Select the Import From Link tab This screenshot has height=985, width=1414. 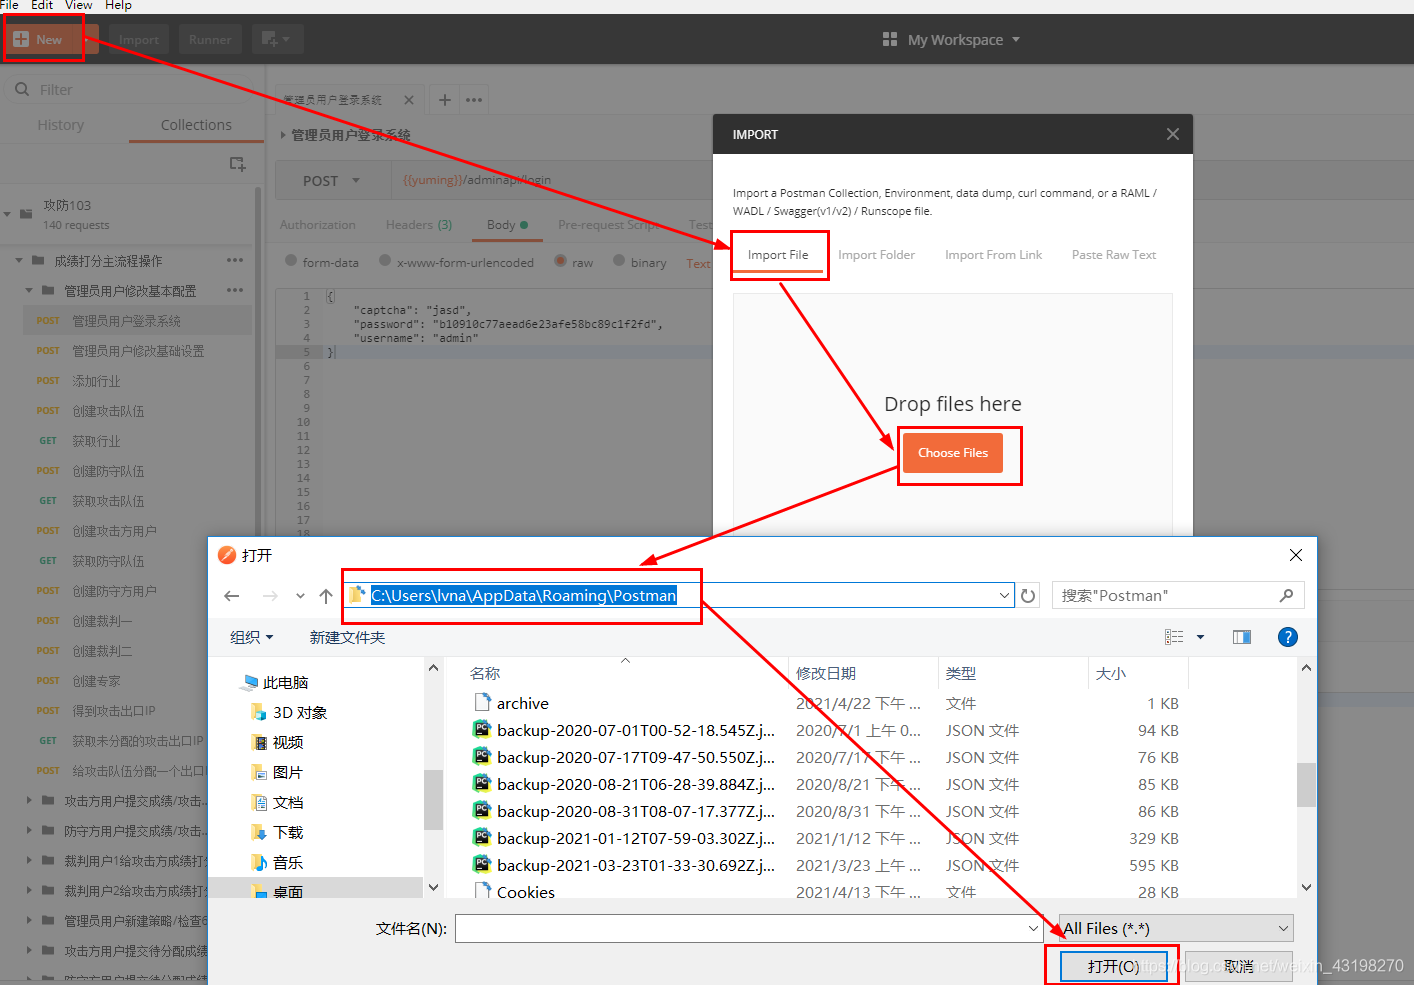click(x=994, y=255)
